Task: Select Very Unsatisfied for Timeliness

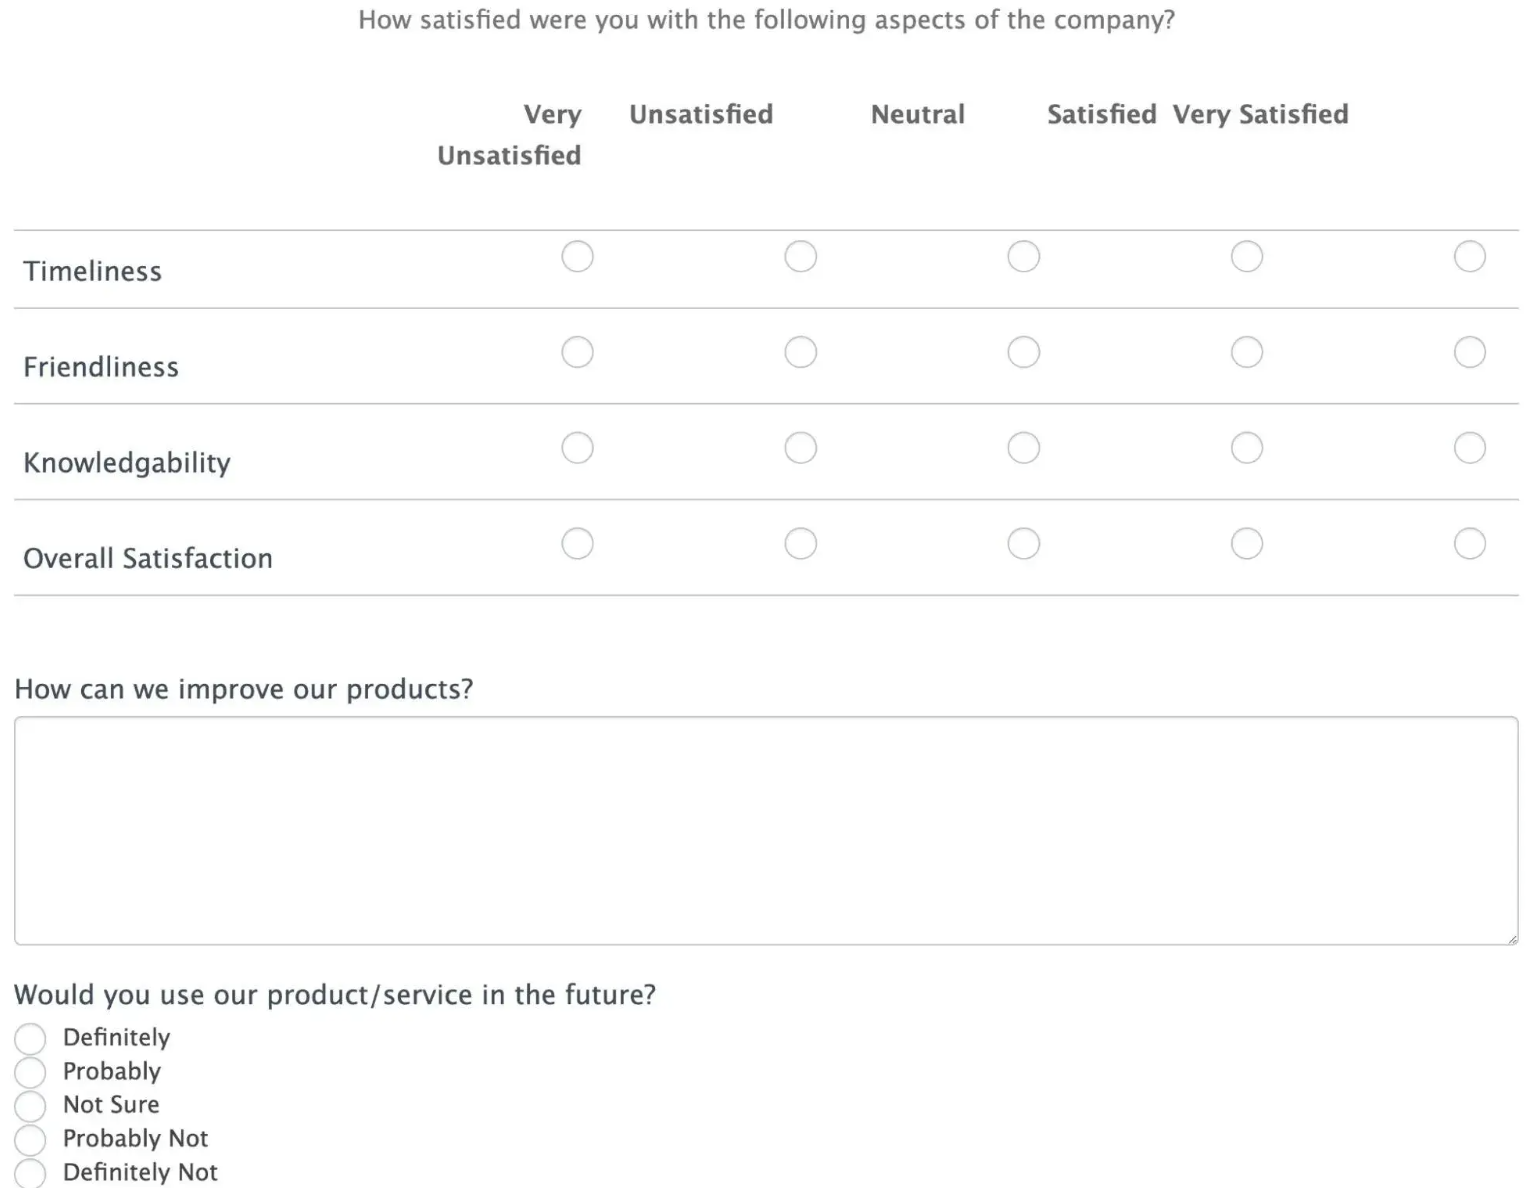Action: (577, 256)
